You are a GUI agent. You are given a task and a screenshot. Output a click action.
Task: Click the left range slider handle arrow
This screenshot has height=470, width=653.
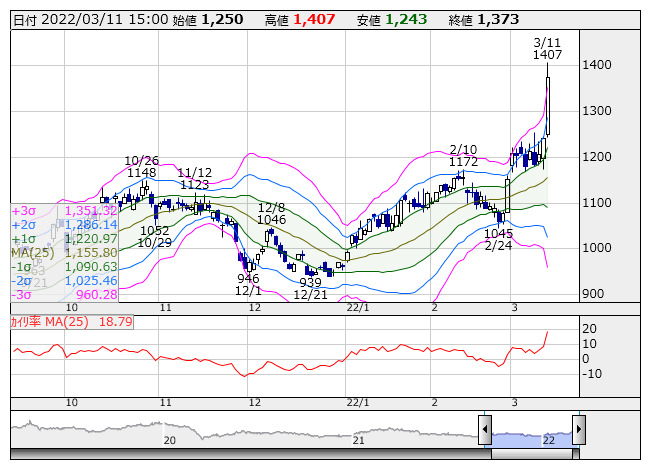(485, 429)
